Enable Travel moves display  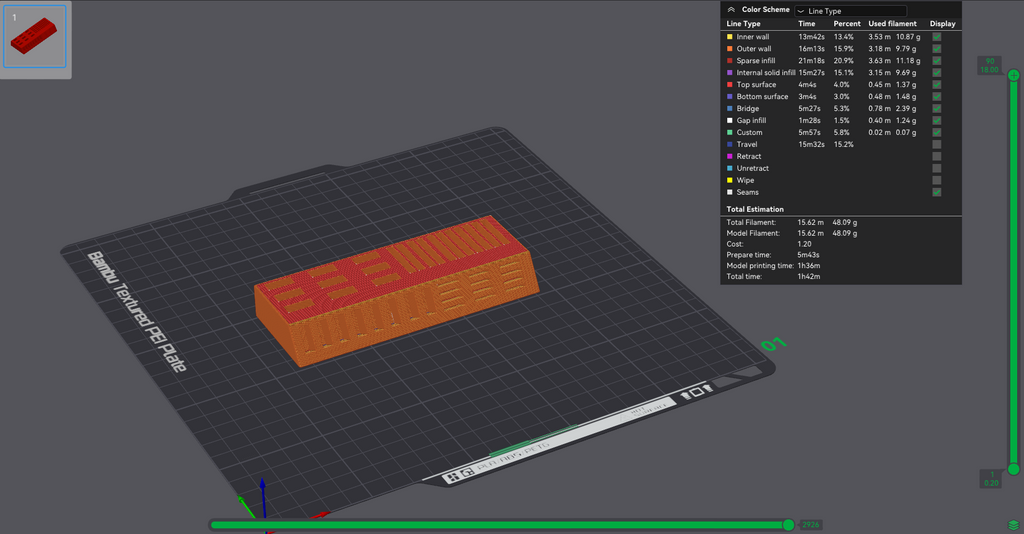coord(936,144)
